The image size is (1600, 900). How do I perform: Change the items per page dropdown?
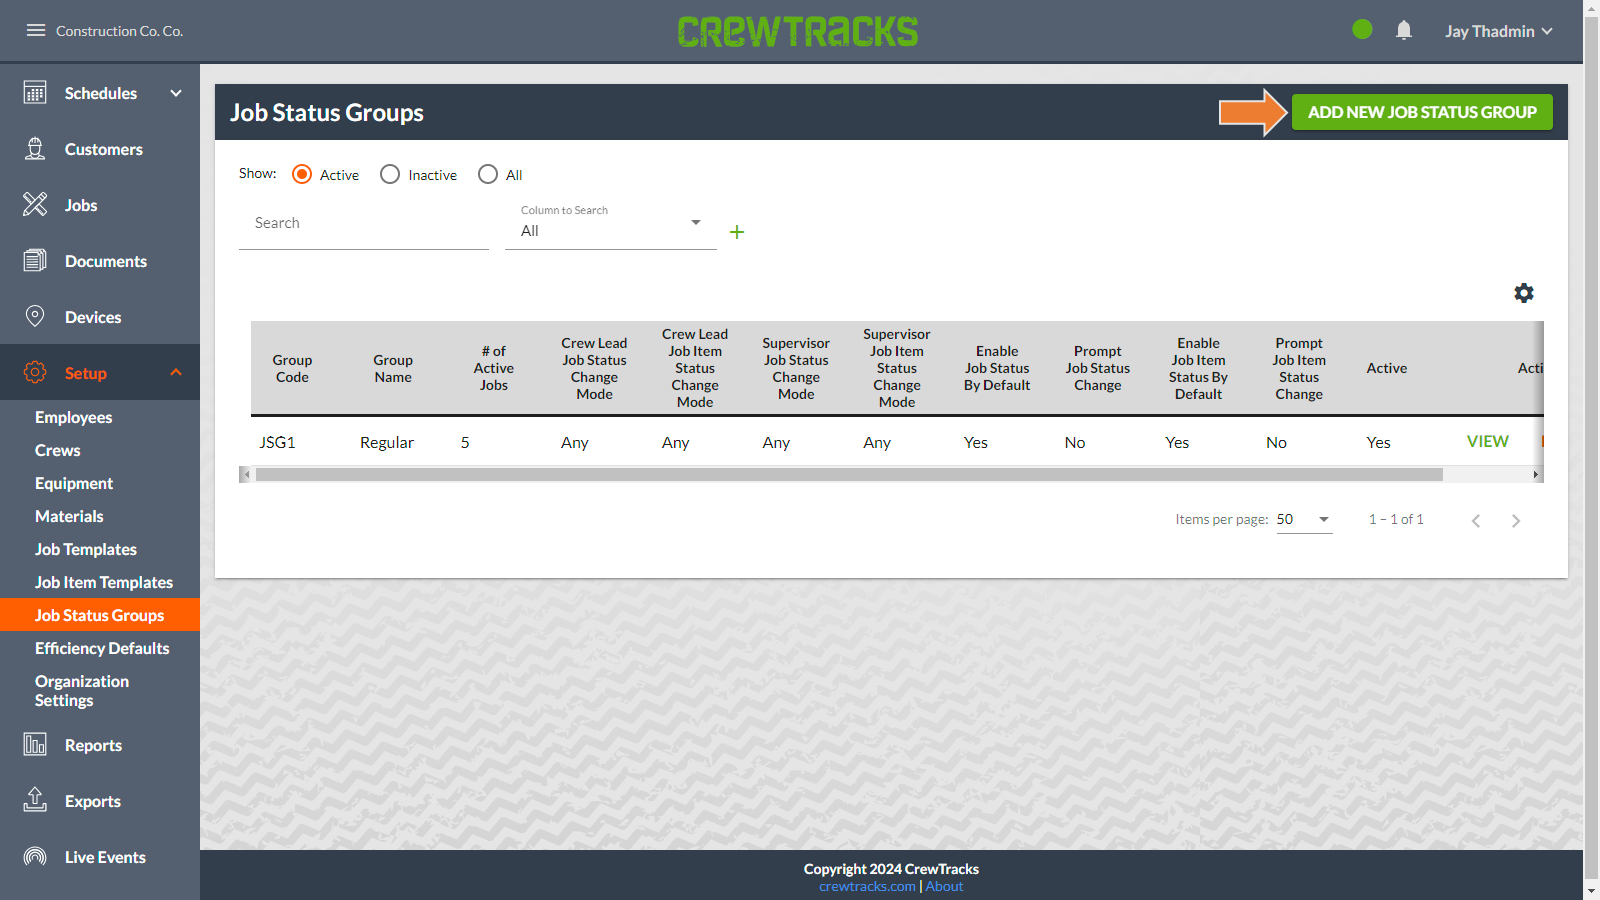[x=1304, y=519]
